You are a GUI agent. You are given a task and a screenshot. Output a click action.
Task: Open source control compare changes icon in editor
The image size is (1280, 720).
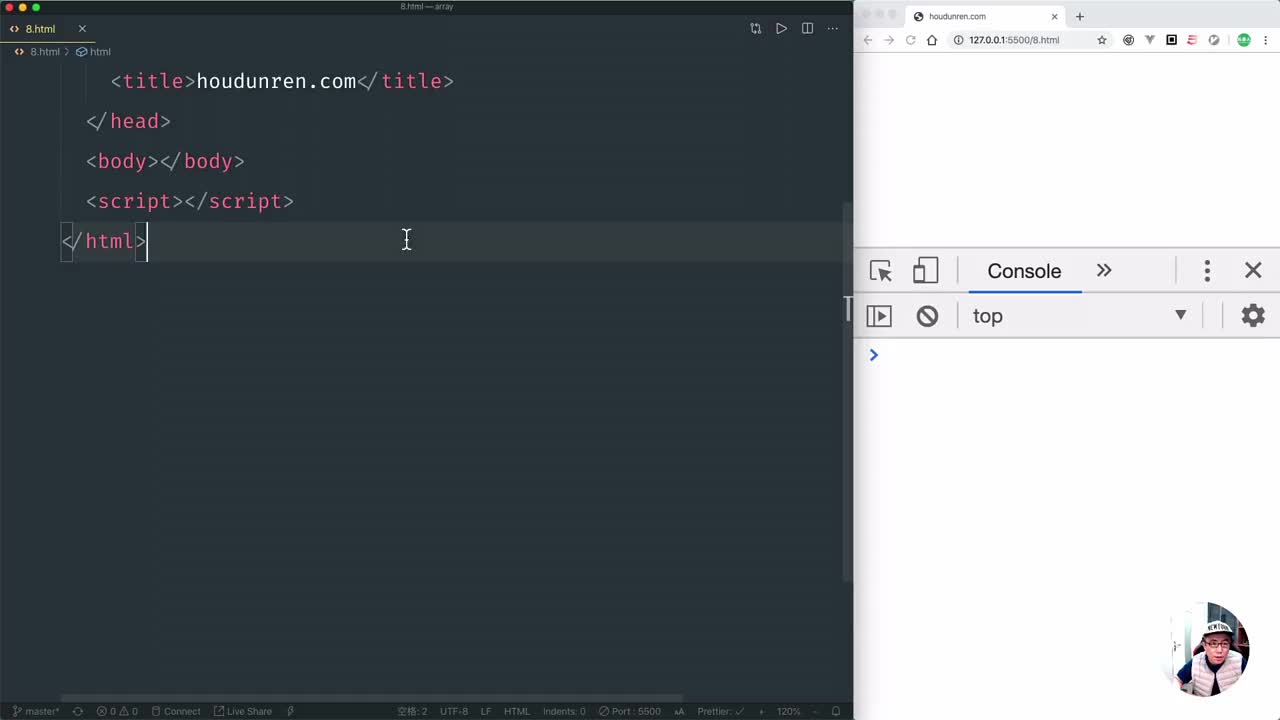coord(755,29)
